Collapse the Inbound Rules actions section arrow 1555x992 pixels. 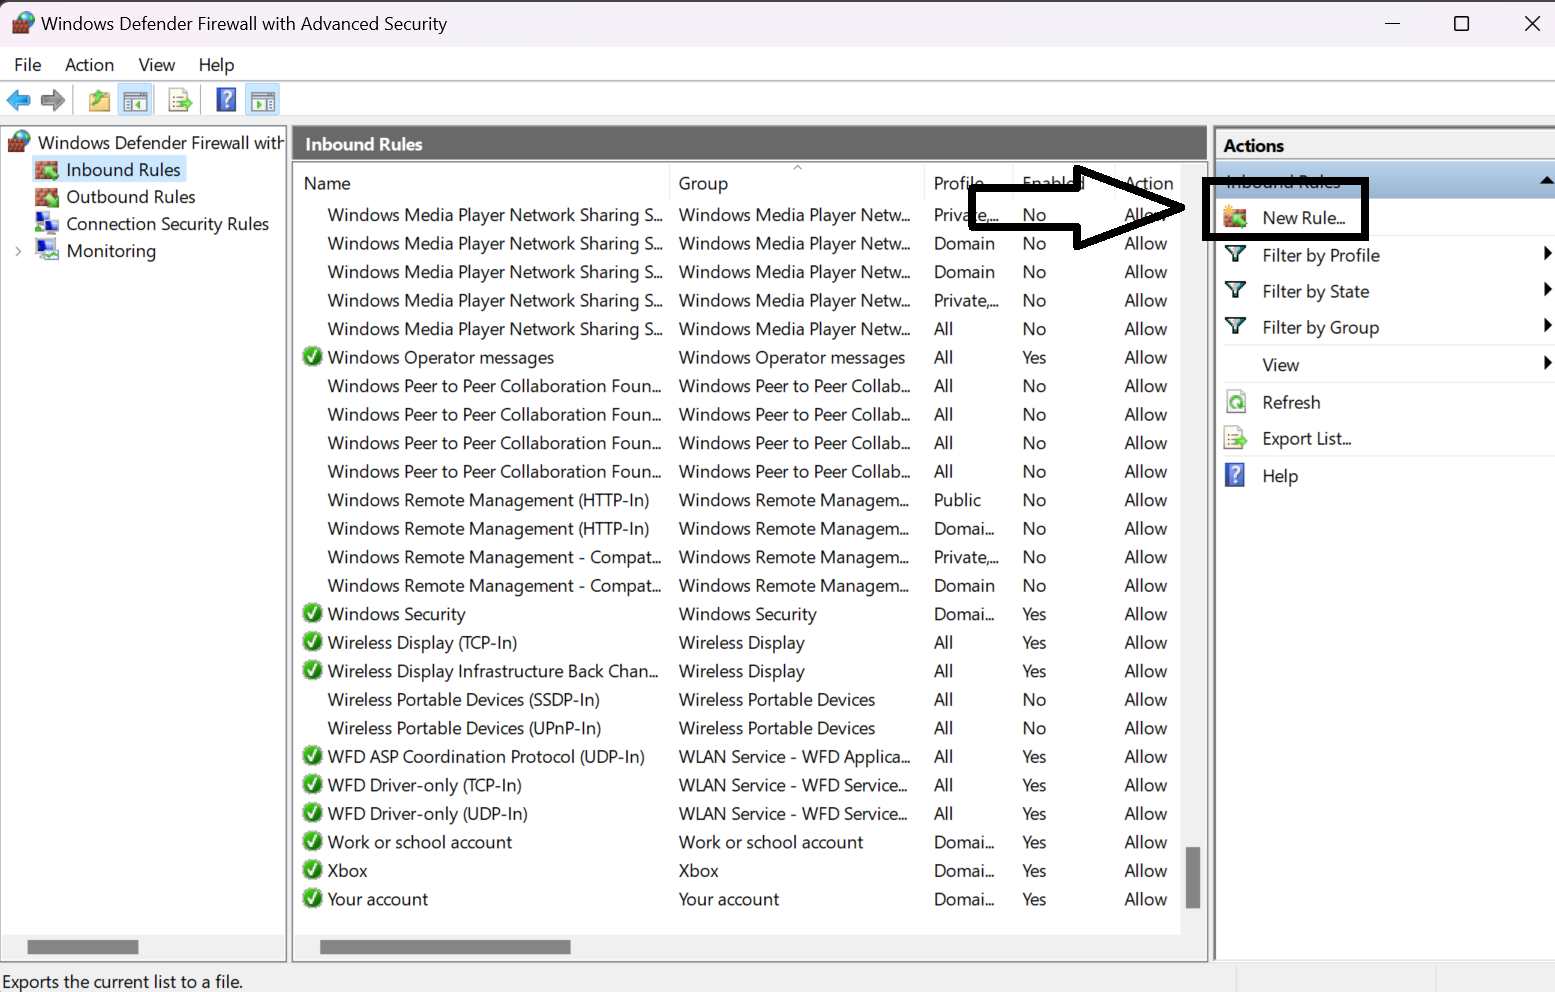[1546, 181]
